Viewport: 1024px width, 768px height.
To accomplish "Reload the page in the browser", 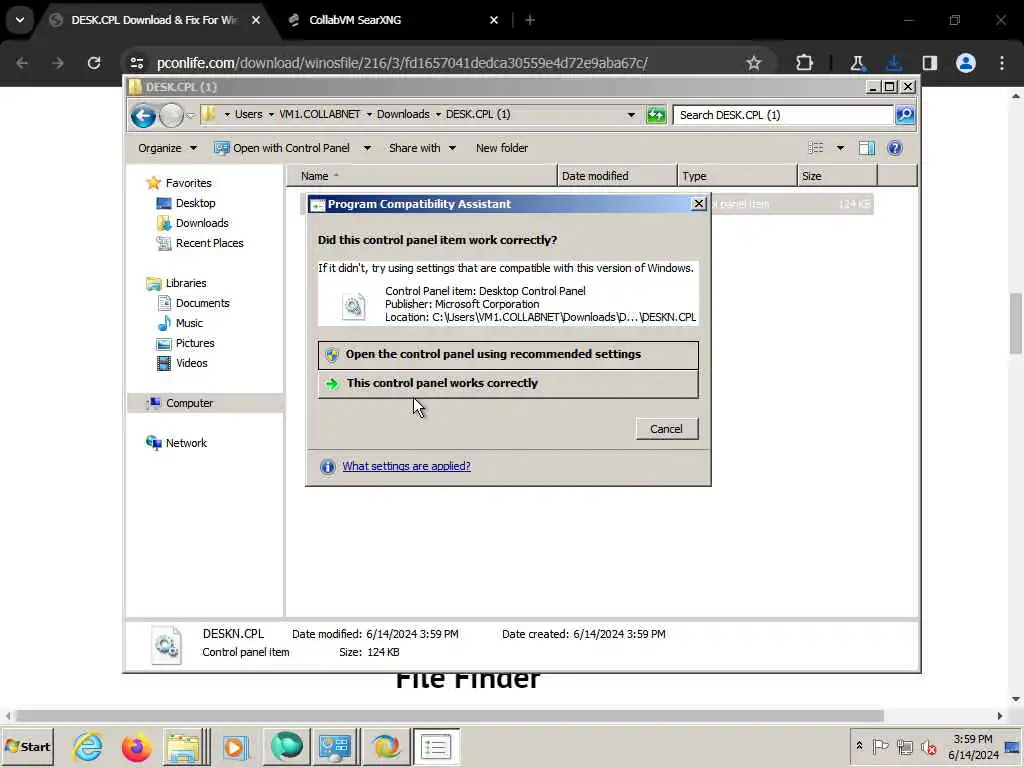I will tap(94, 63).
